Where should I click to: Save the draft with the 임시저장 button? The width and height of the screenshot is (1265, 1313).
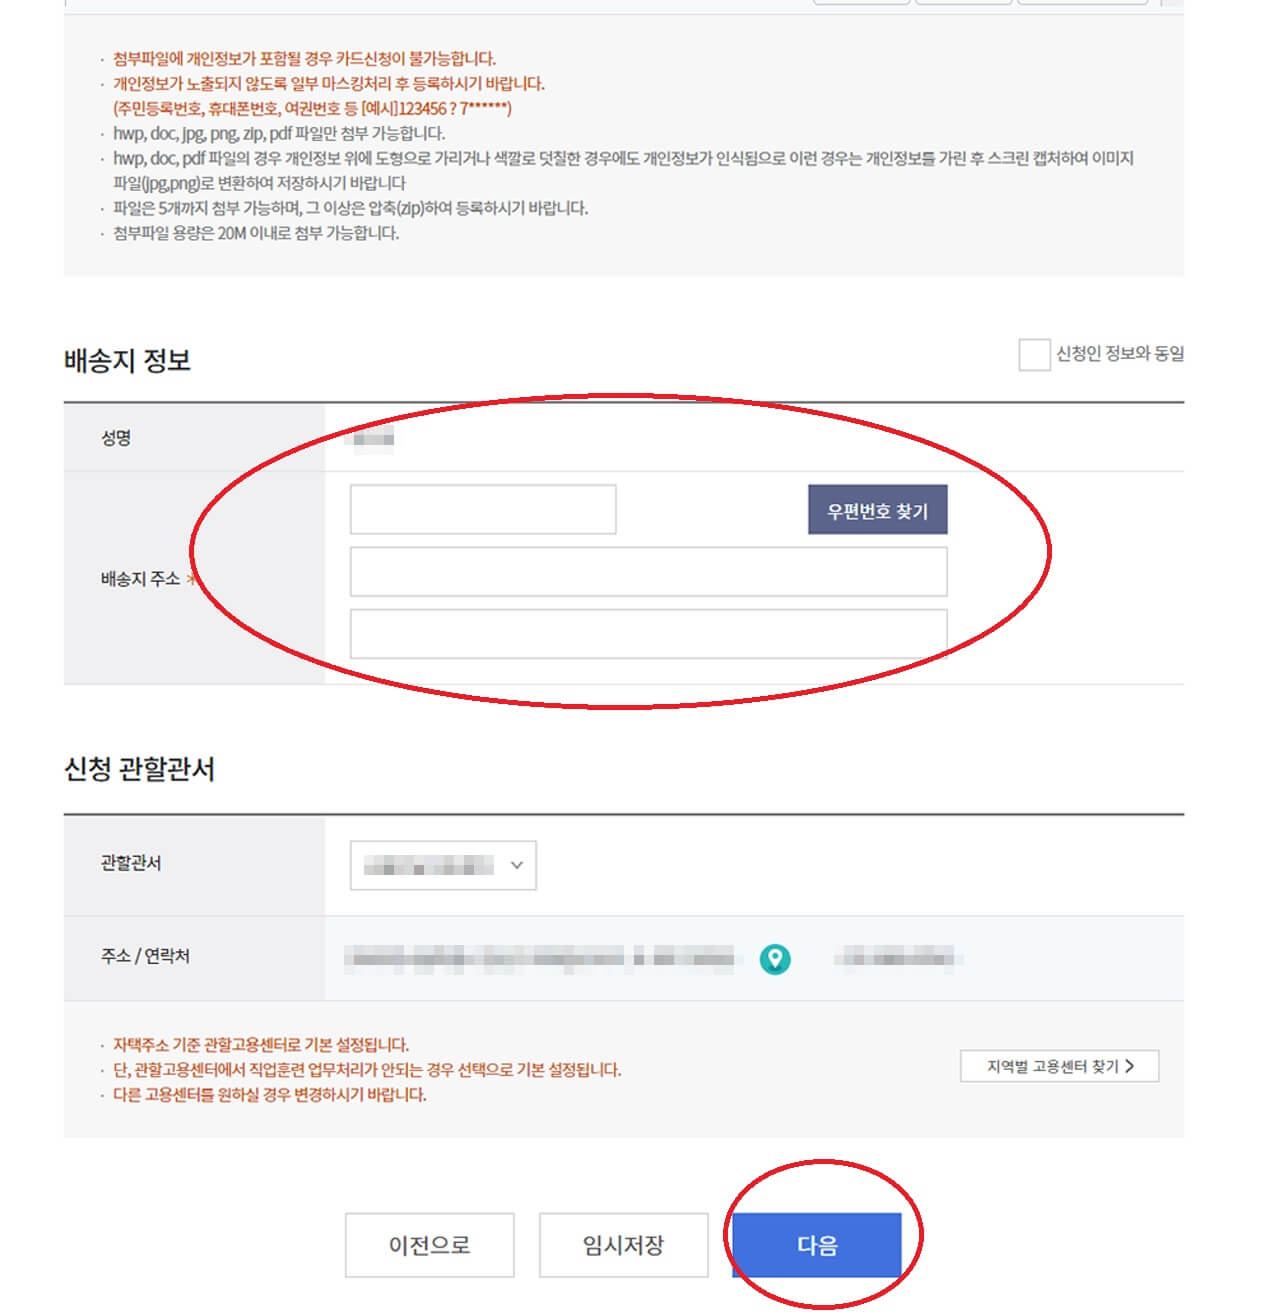(x=623, y=1245)
